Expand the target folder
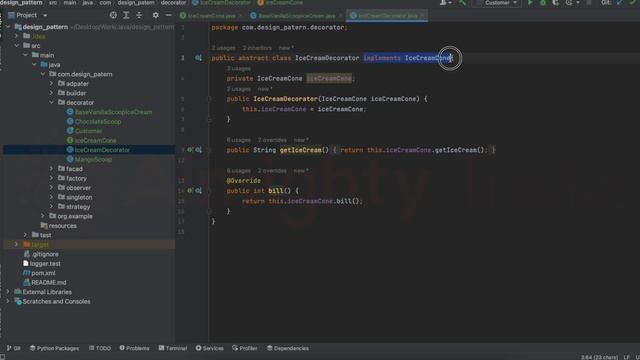Screen dimensions: 640x360 (x=16, y=244)
